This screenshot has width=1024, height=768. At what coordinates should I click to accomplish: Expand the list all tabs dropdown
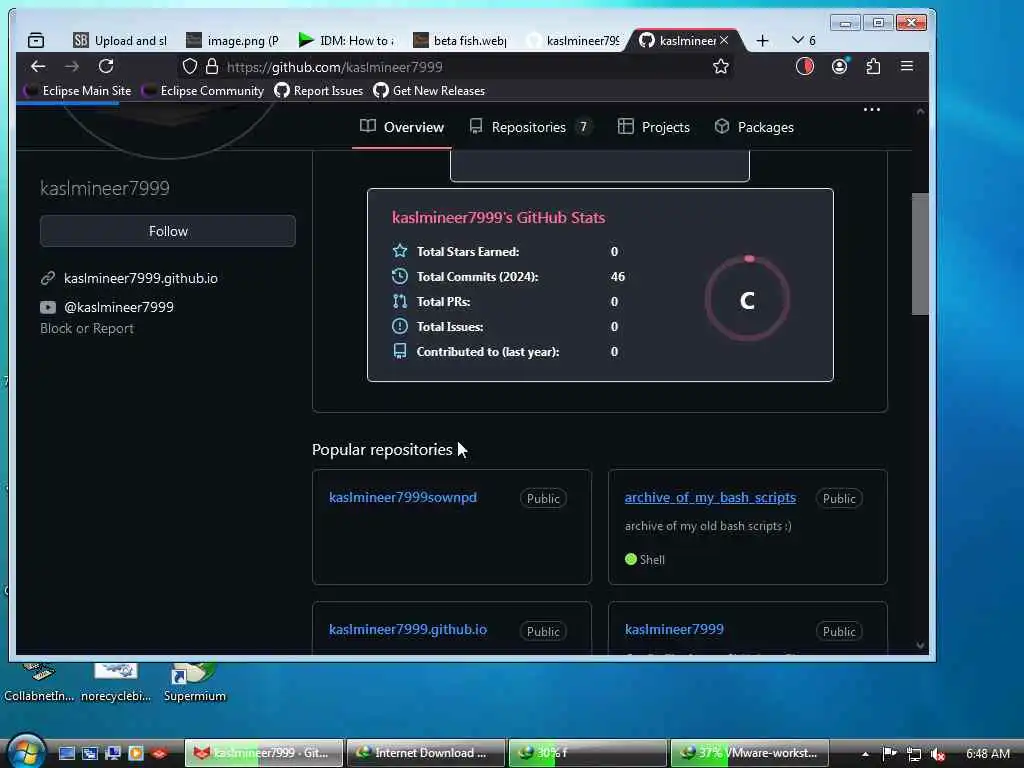point(803,40)
